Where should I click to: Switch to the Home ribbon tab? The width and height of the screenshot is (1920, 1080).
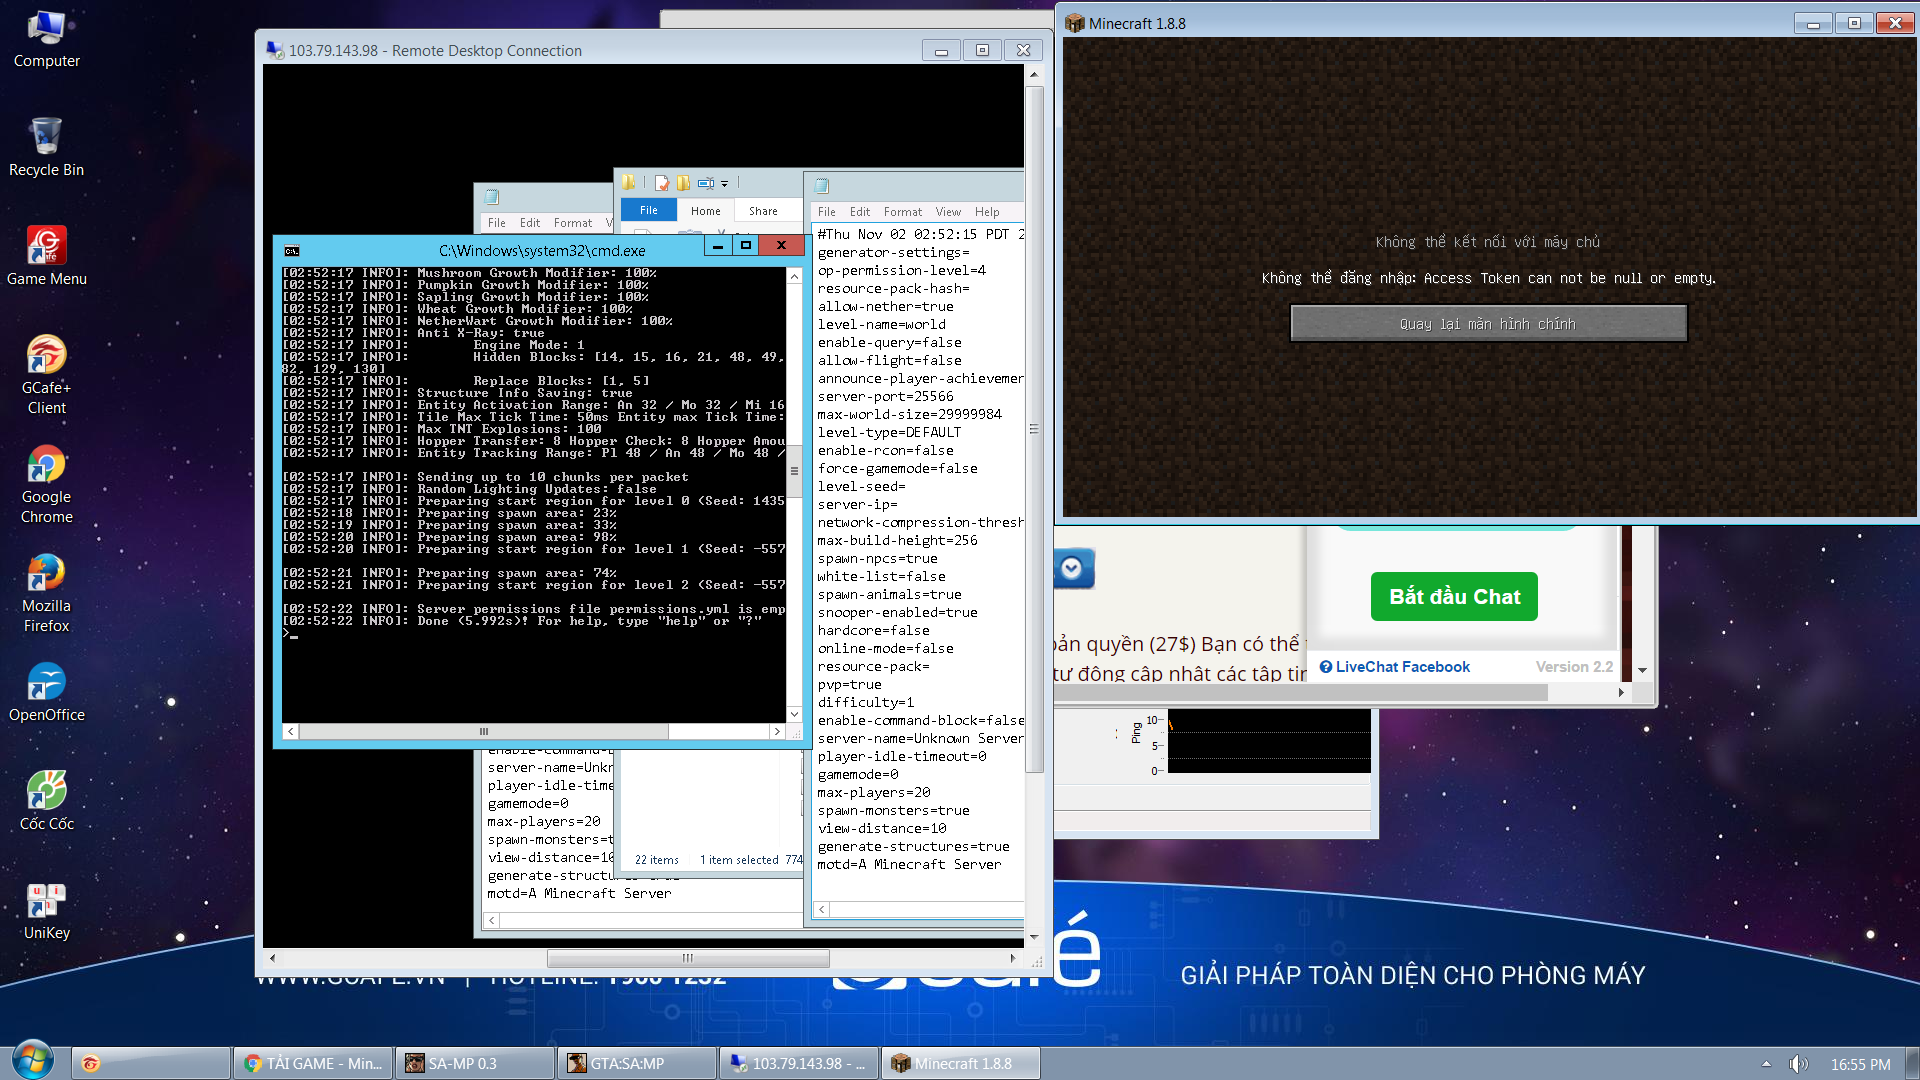tap(705, 211)
